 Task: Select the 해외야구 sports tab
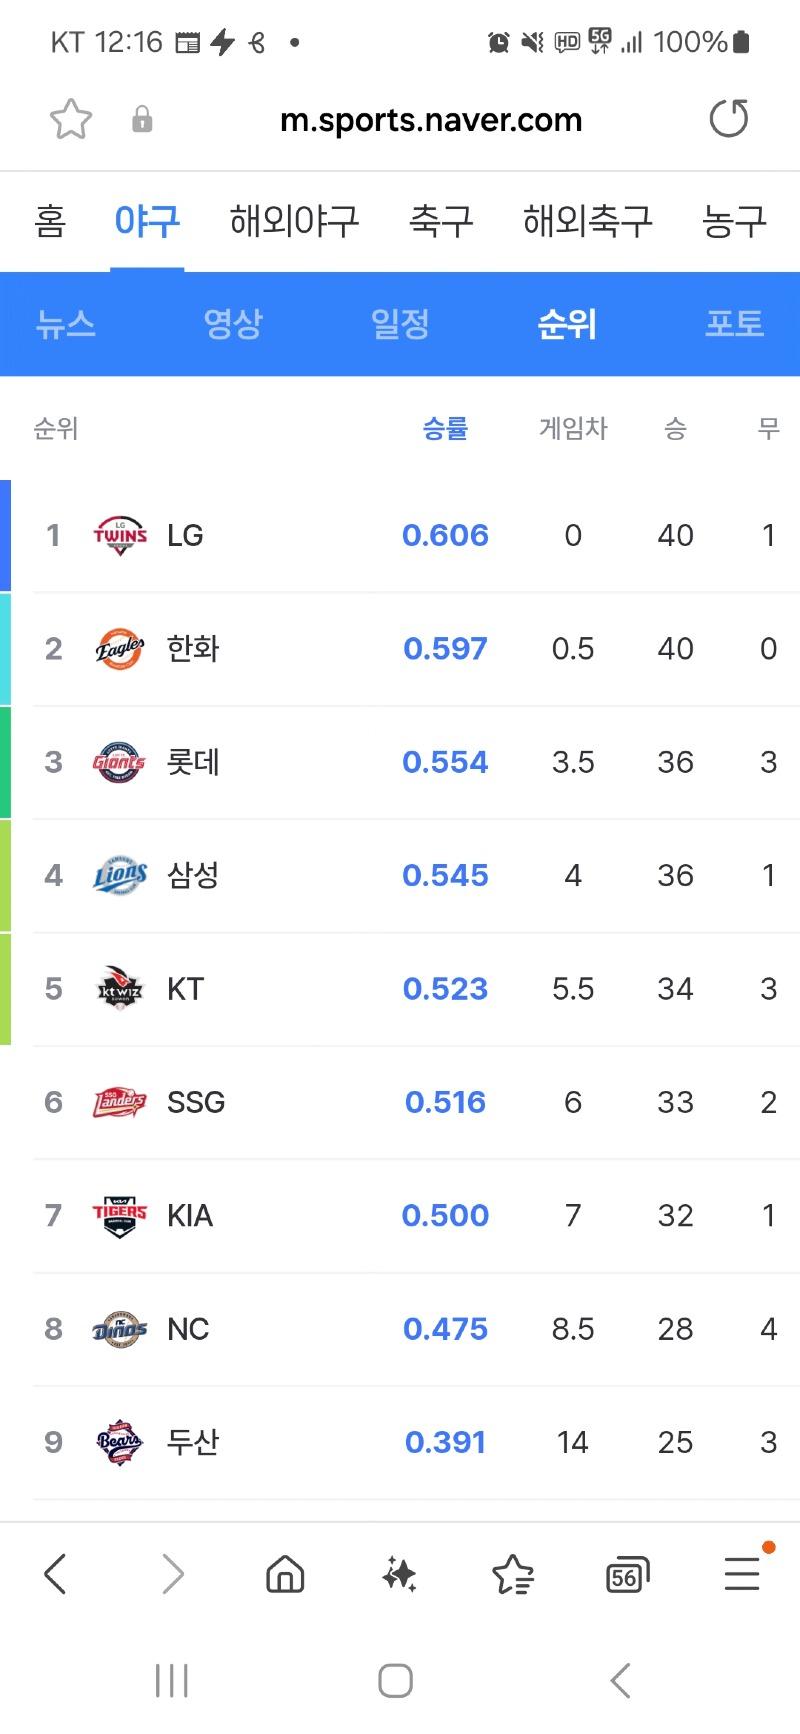[294, 221]
